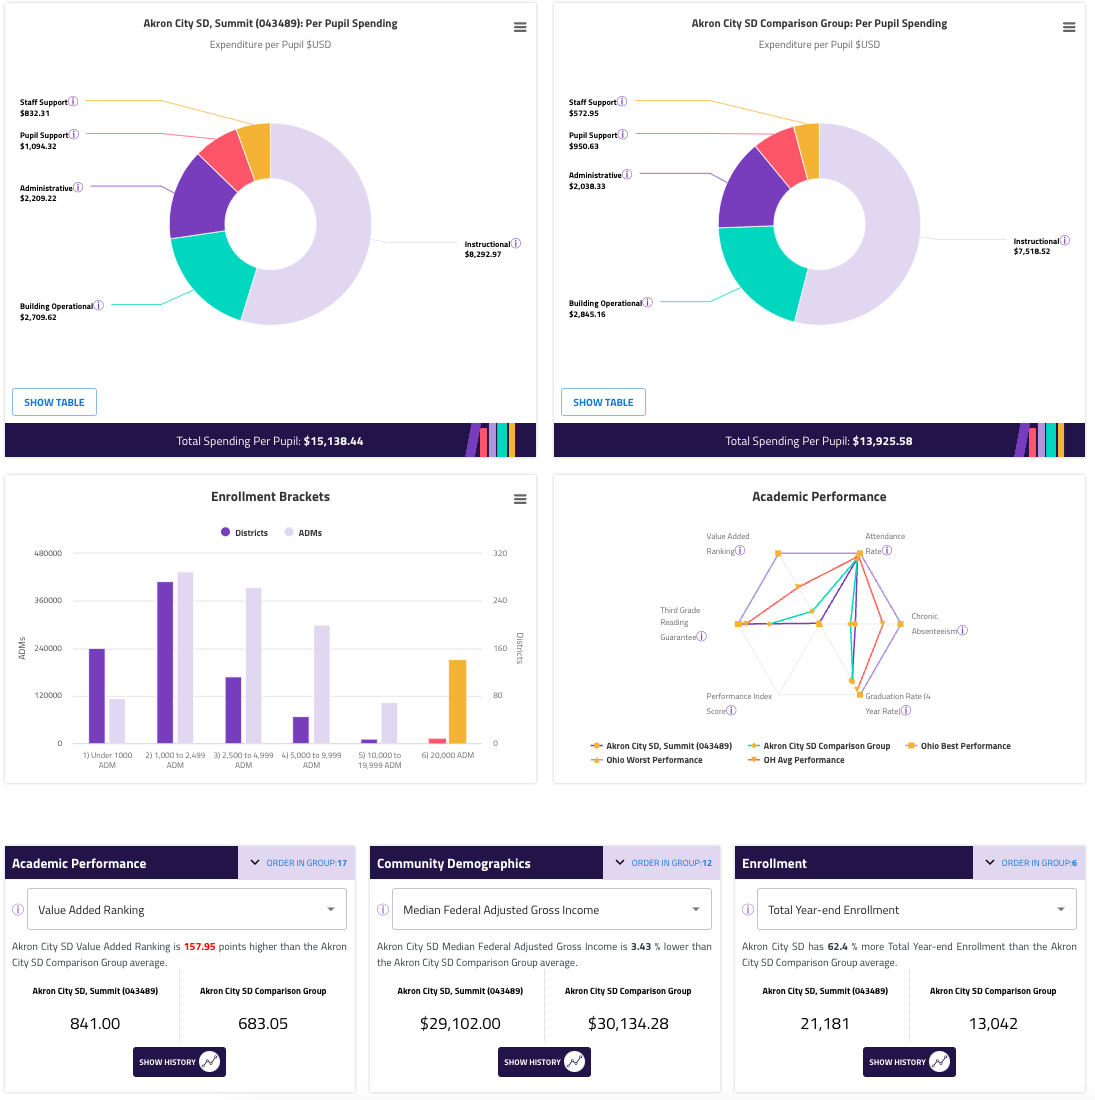The width and height of the screenshot is (1095, 1100).
Task: Expand Order in Group 17 for Academic Performance
Action: [297, 863]
